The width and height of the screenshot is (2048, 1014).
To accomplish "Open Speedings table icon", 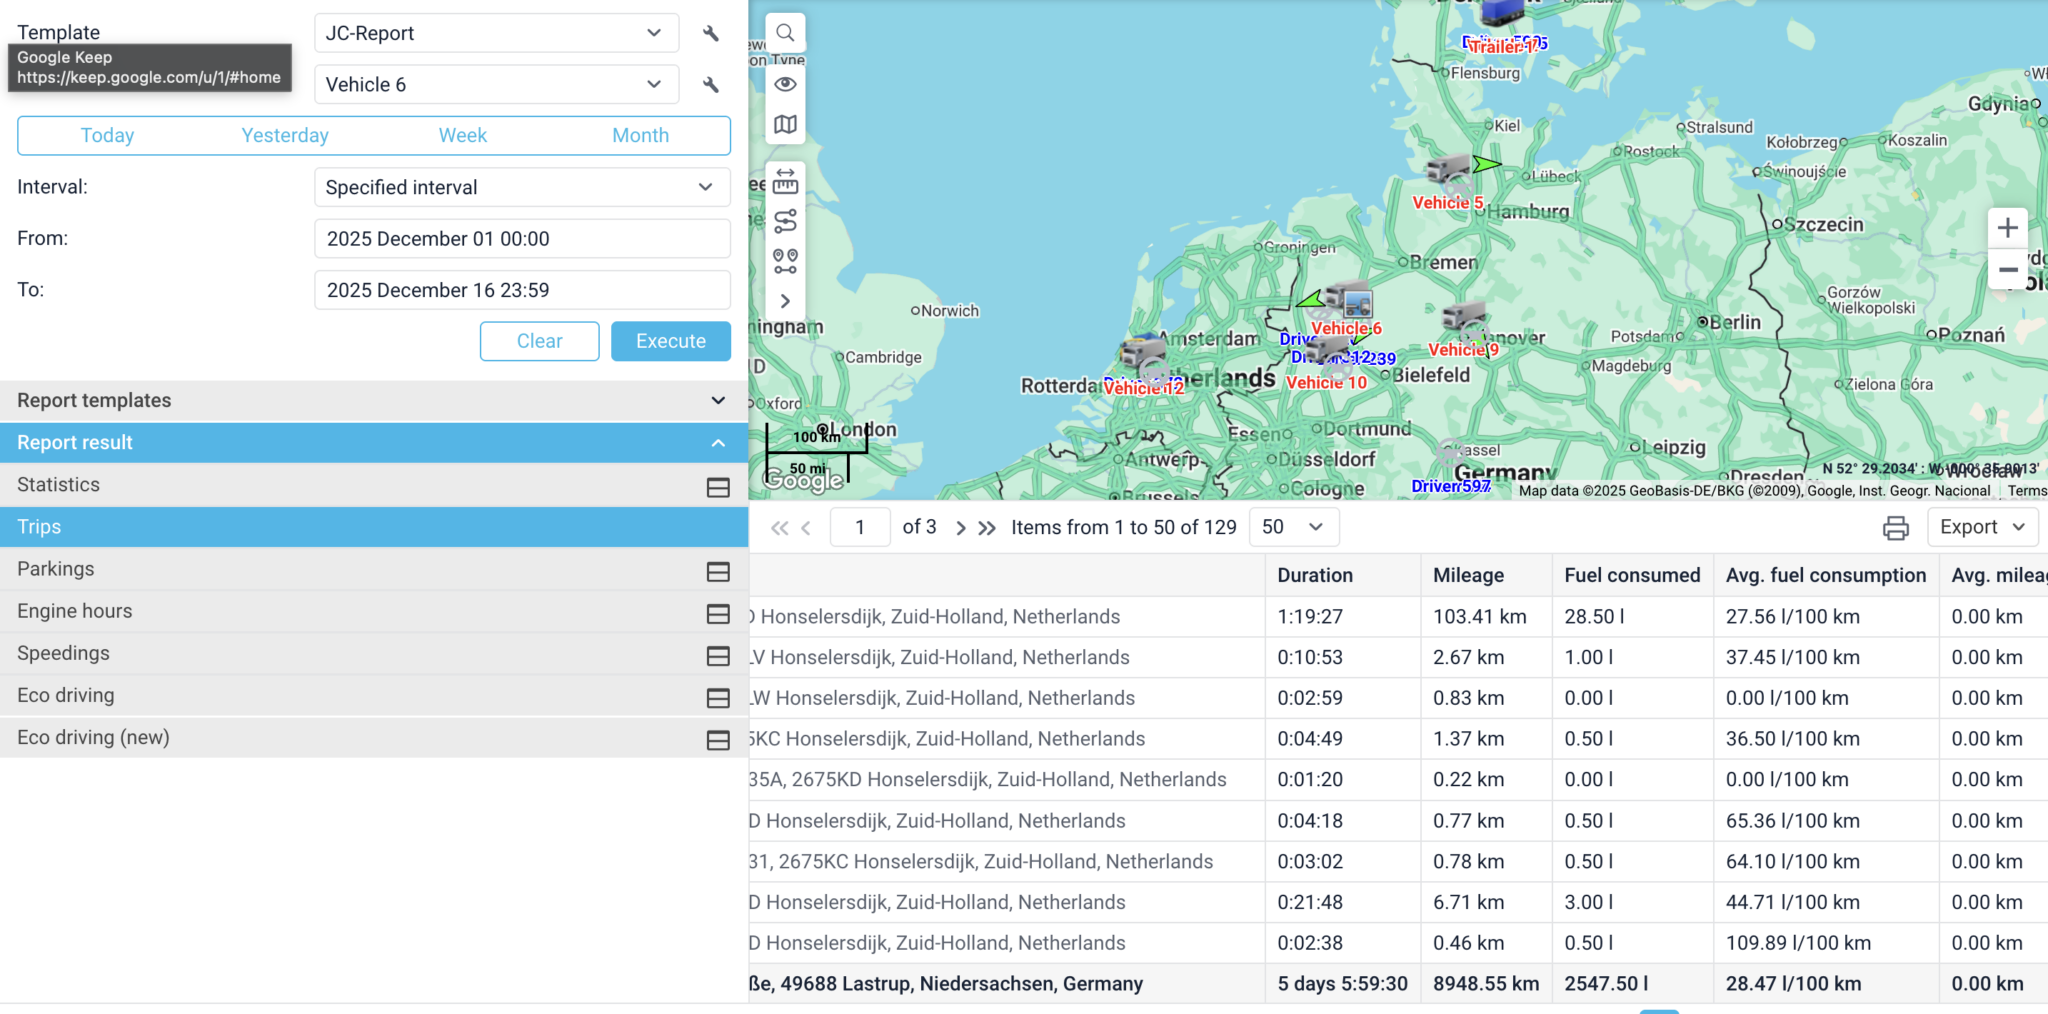I will click(x=718, y=655).
